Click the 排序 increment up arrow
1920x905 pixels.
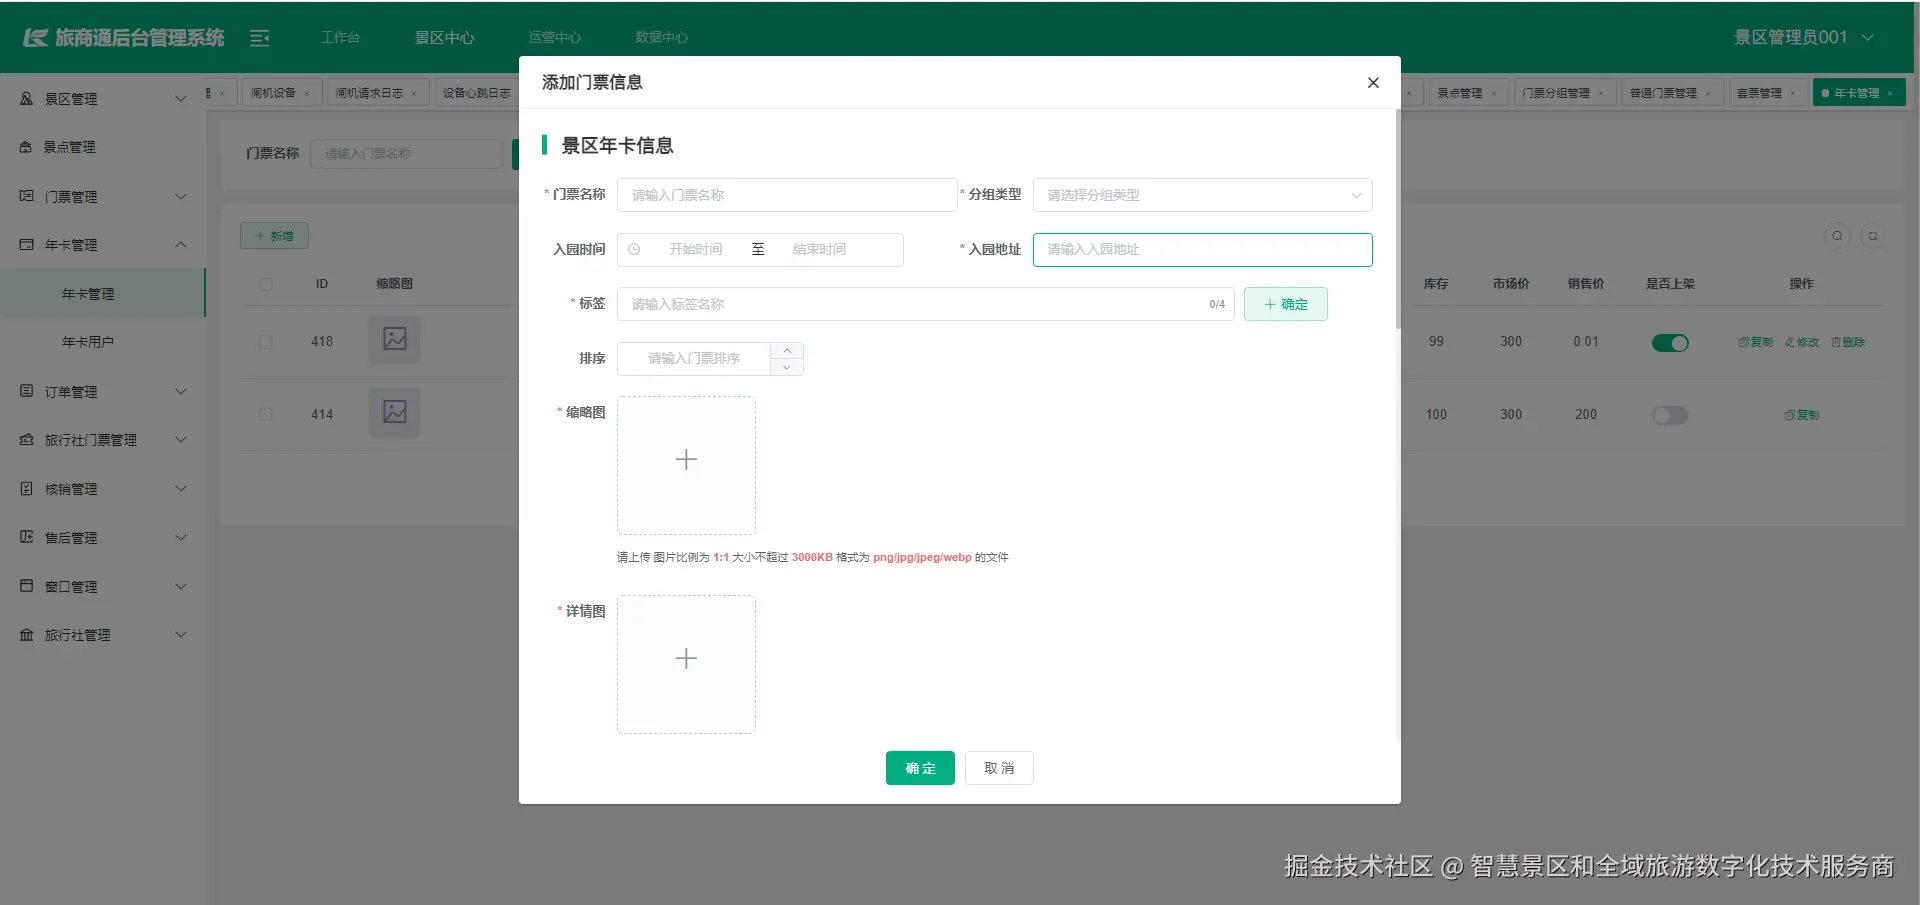pyautogui.click(x=787, y=350)
